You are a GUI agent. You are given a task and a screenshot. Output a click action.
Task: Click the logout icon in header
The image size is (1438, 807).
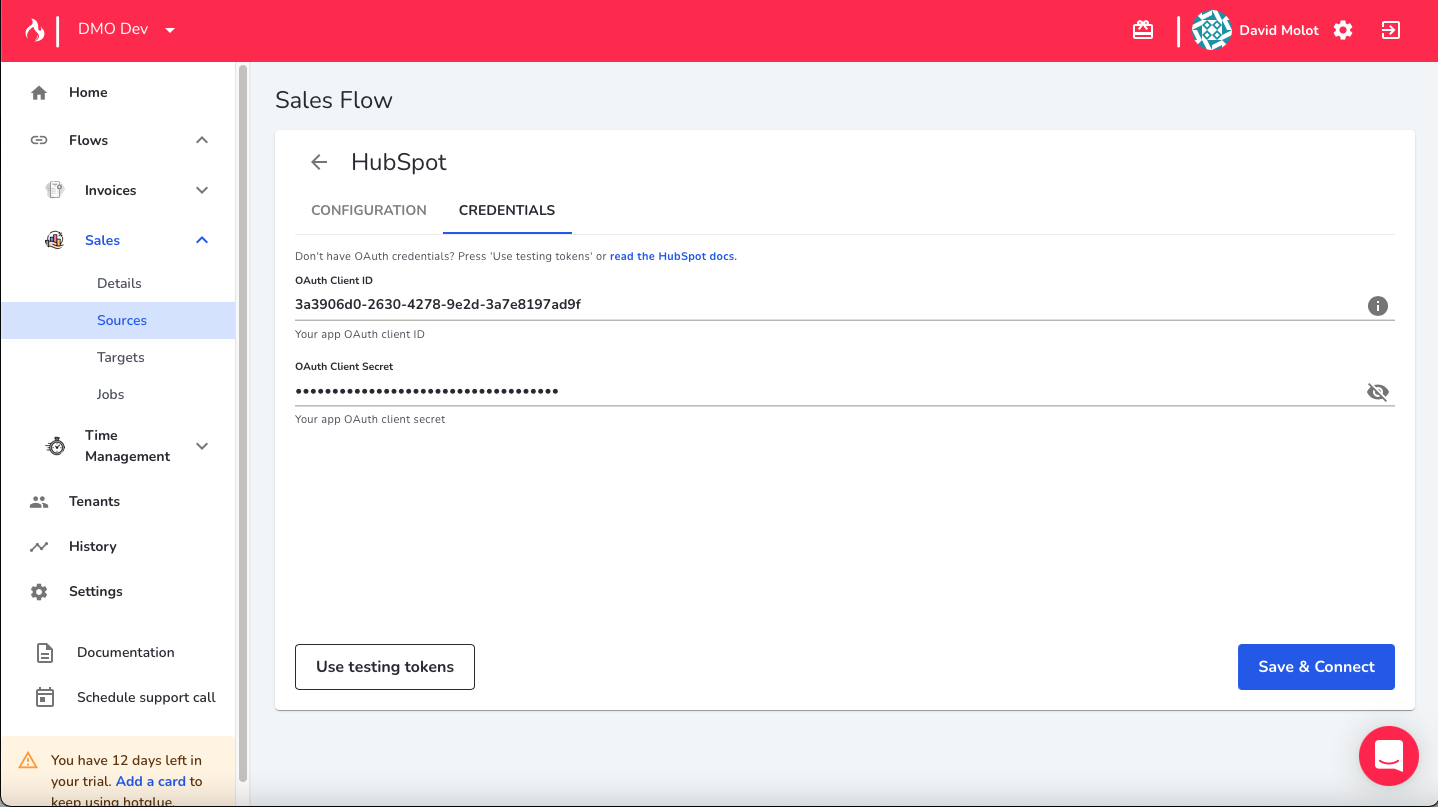point(1391,30)
